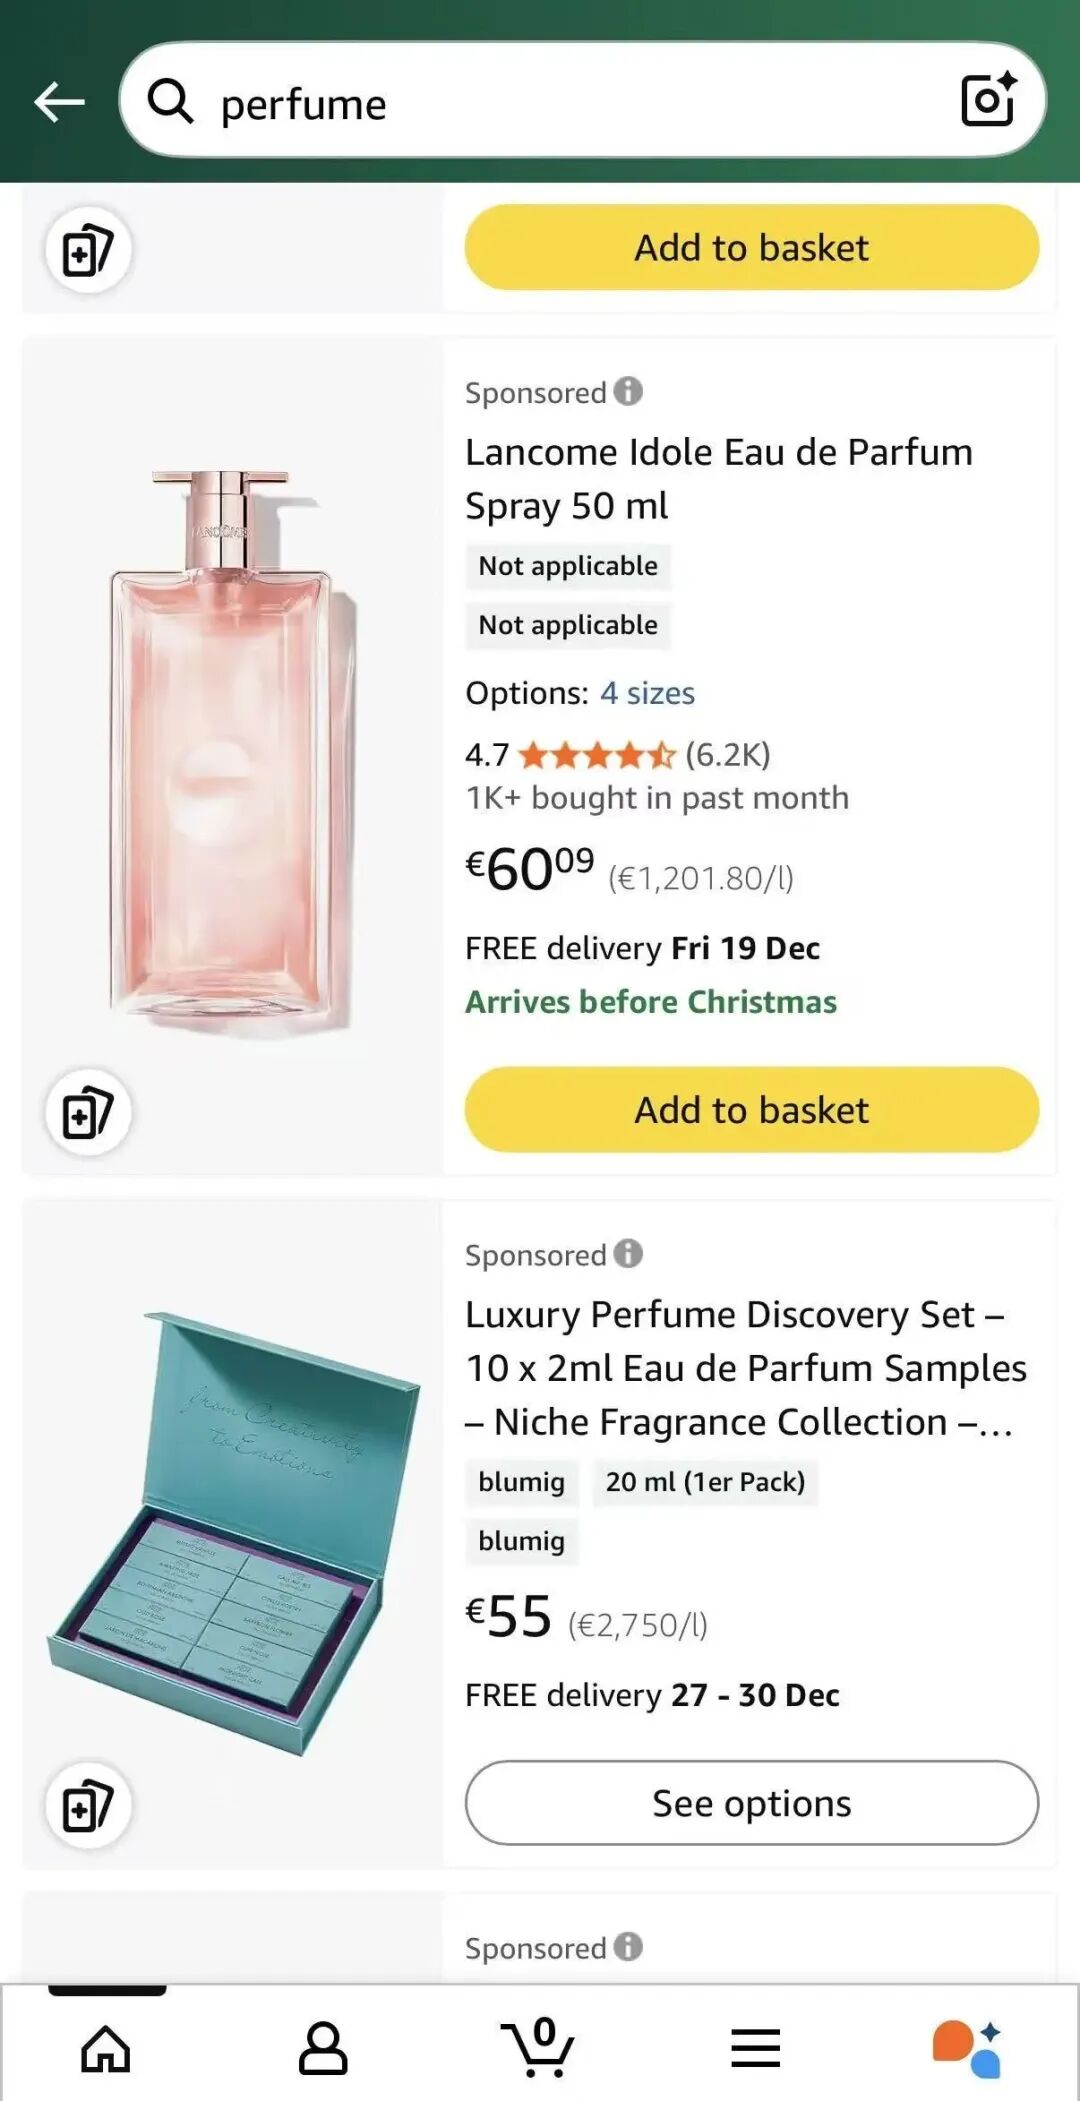This screenshot has height=2101, width=1080.
Task: Open the AI assistant chat icon
Action: coord(967,2048)
